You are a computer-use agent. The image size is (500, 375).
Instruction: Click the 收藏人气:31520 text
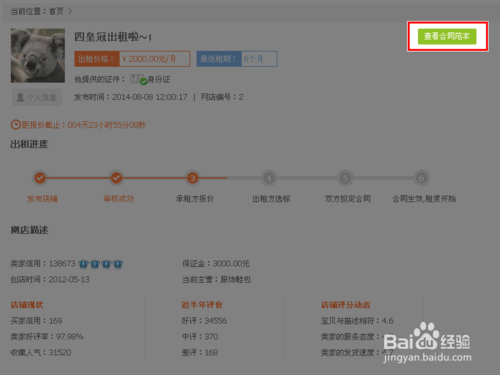(41, 352)
